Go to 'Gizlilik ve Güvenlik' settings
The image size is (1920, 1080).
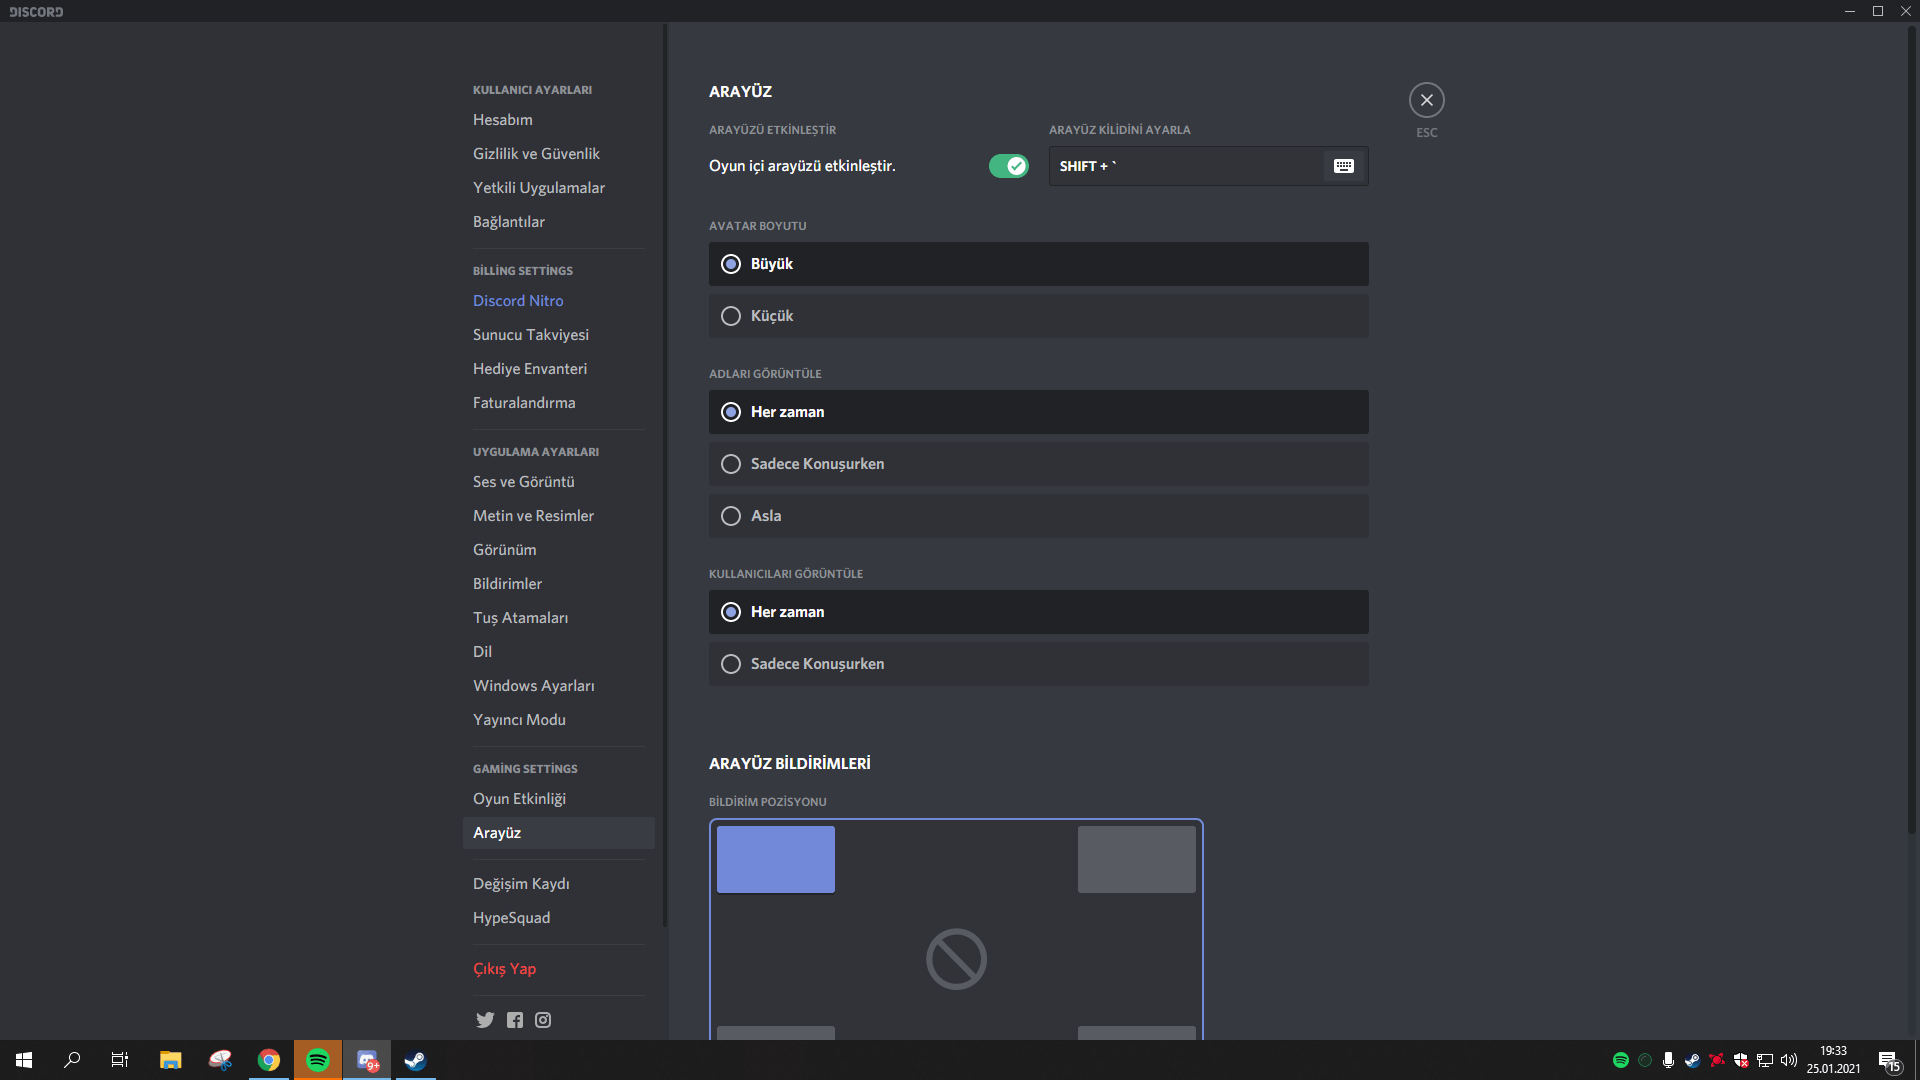pos(558,154)
